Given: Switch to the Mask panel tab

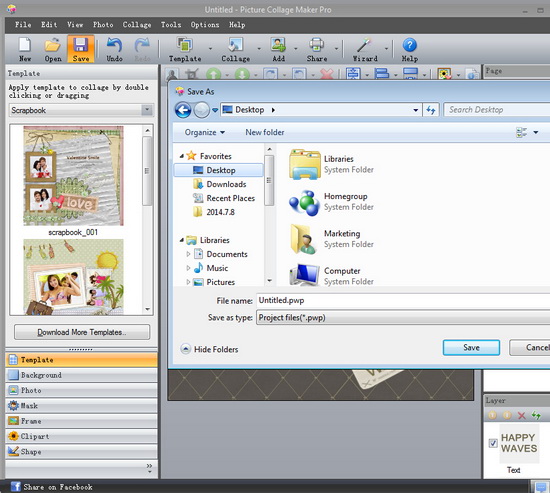Looking at the screenshot, I should pos(81,406).
